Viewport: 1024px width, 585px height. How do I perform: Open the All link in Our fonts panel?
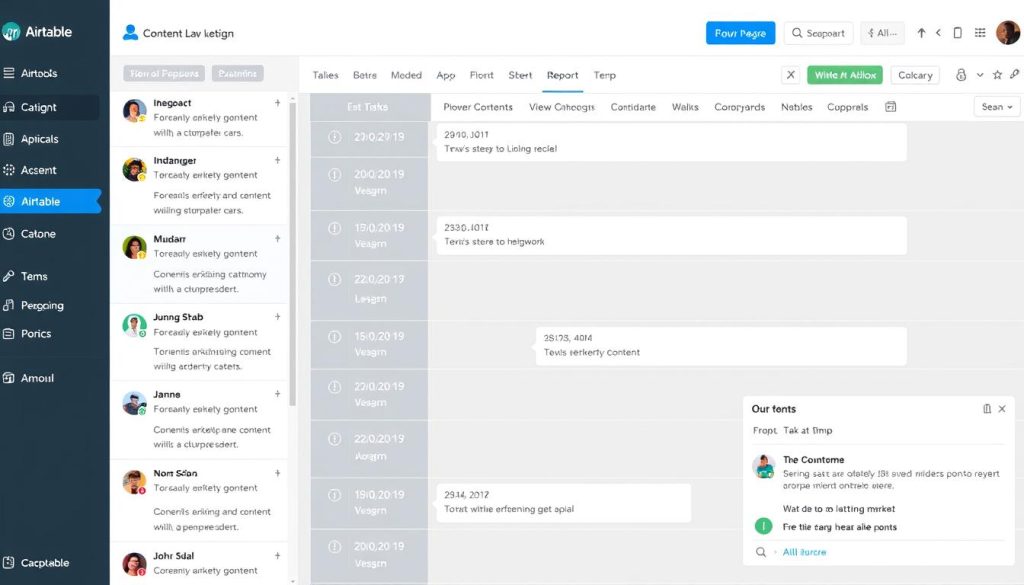804,552
